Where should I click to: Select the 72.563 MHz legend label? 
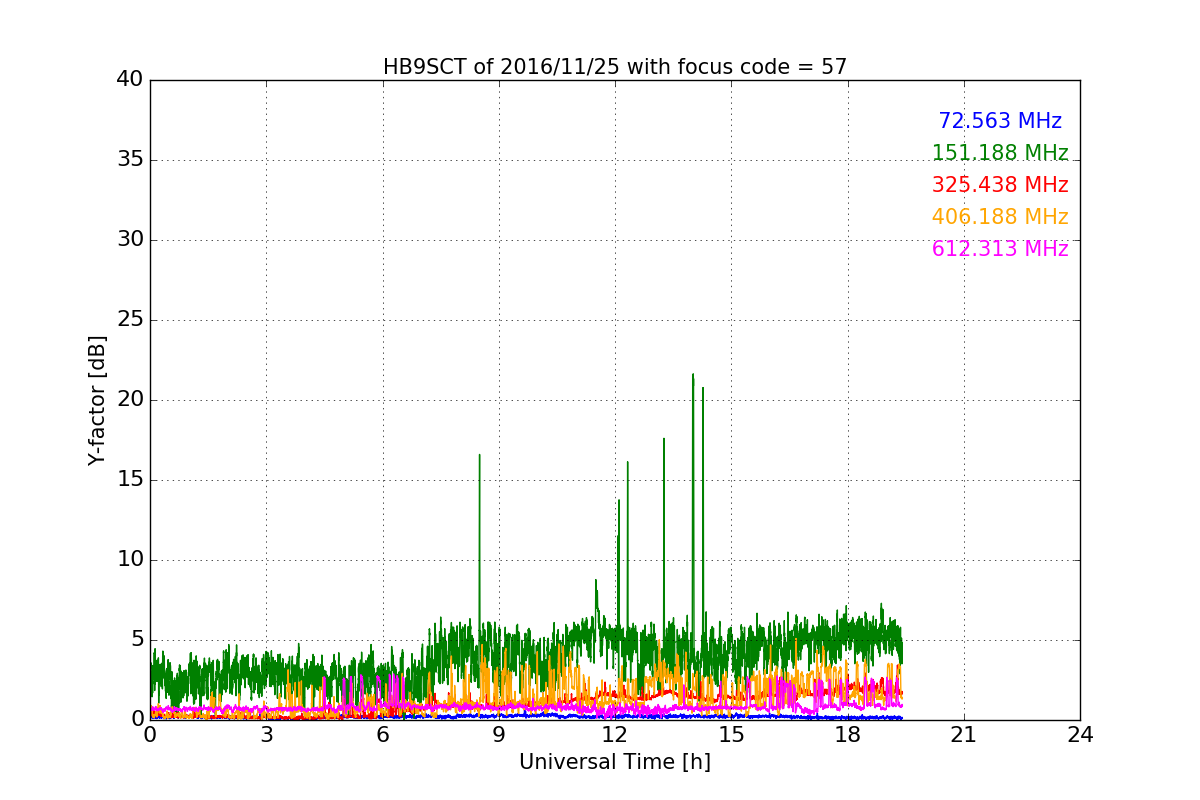point(1000,121)
